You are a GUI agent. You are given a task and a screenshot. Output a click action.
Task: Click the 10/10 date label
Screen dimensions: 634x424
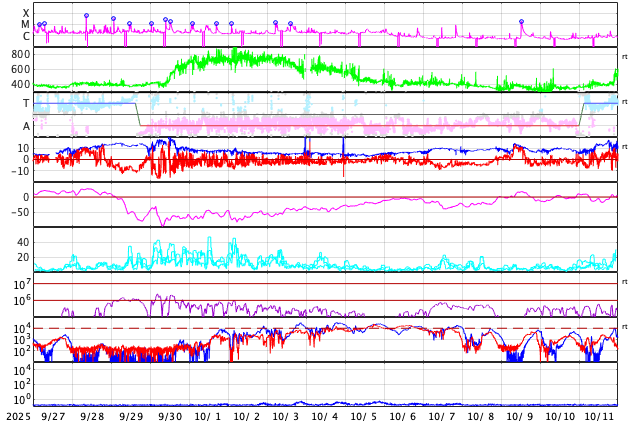(560, 416)
